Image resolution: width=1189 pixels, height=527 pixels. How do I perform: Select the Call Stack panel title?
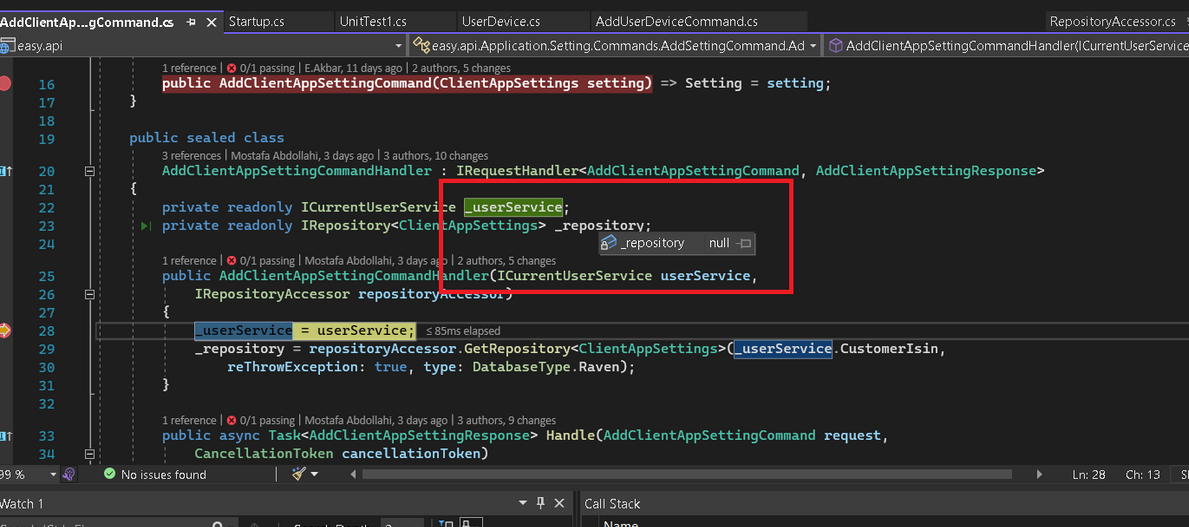[612, 503]
